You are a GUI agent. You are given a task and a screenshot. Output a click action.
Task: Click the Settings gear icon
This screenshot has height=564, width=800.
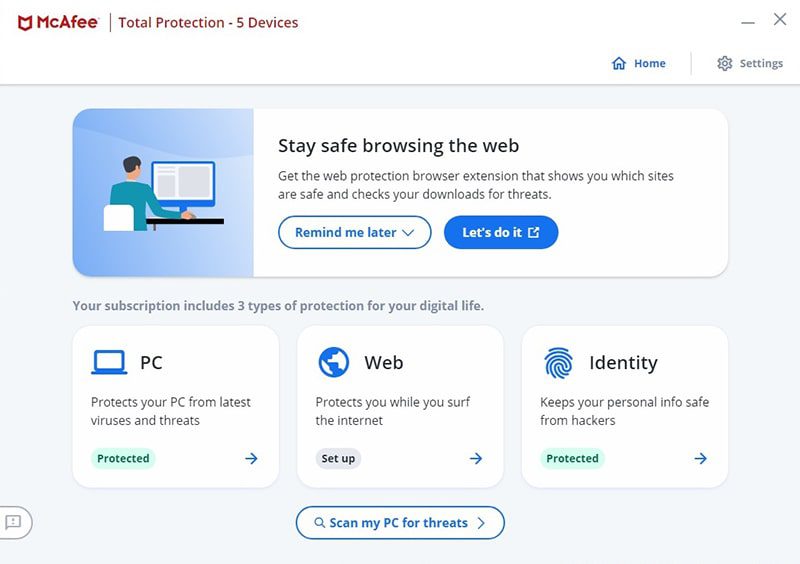coord(725,63)
